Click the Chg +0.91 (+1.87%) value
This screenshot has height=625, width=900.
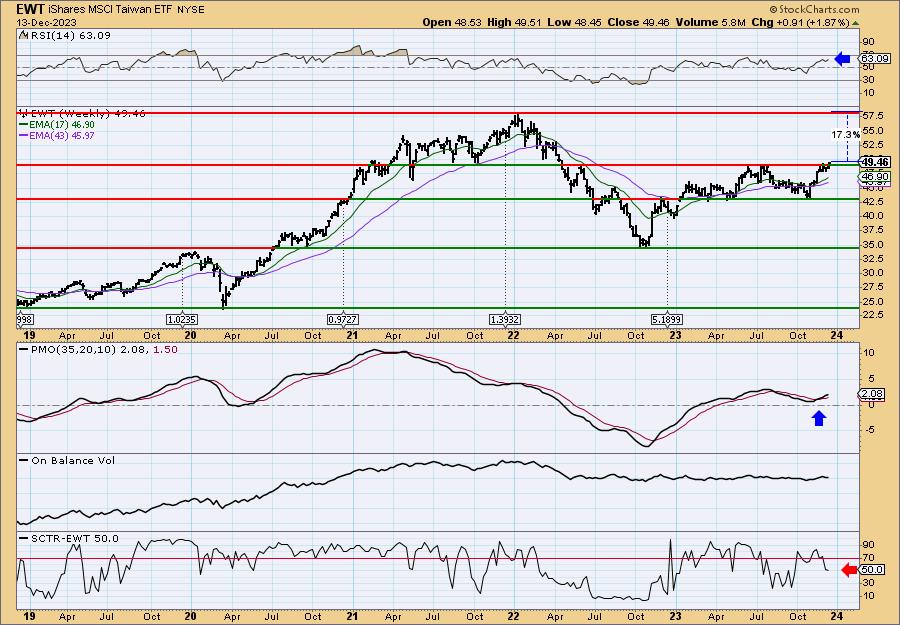pyautogui.click(x=800, y=22)
